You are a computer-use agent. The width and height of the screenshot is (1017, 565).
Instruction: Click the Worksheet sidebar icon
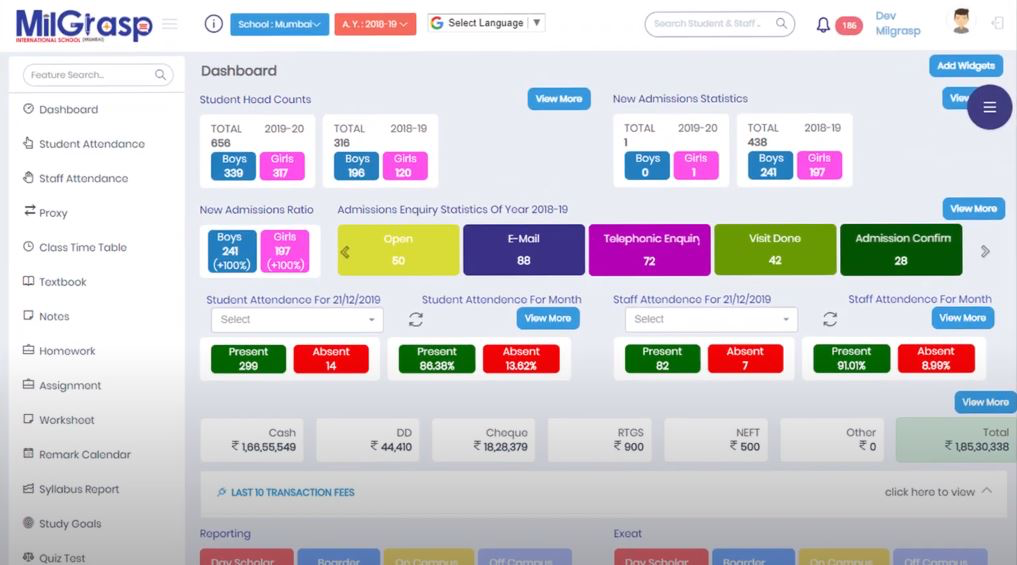click(29, 419)
